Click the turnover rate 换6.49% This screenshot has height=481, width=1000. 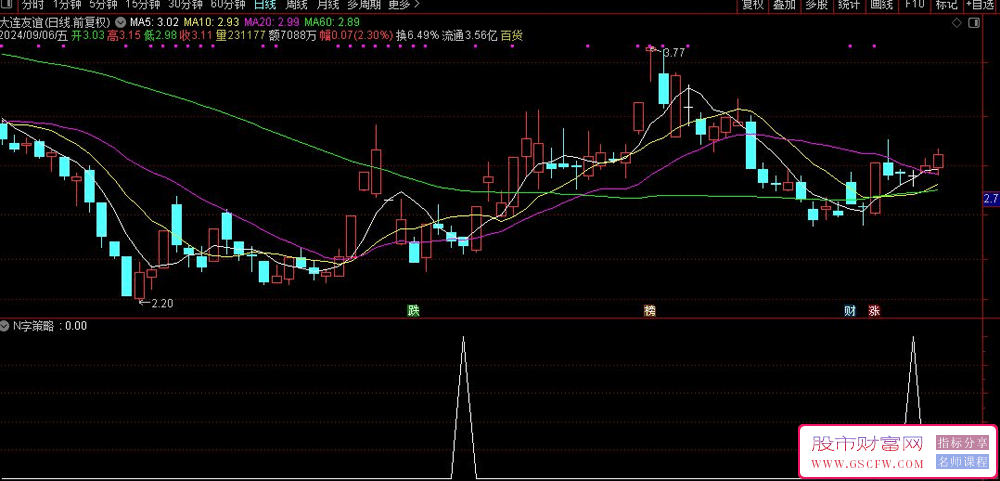tap(417, 36)
